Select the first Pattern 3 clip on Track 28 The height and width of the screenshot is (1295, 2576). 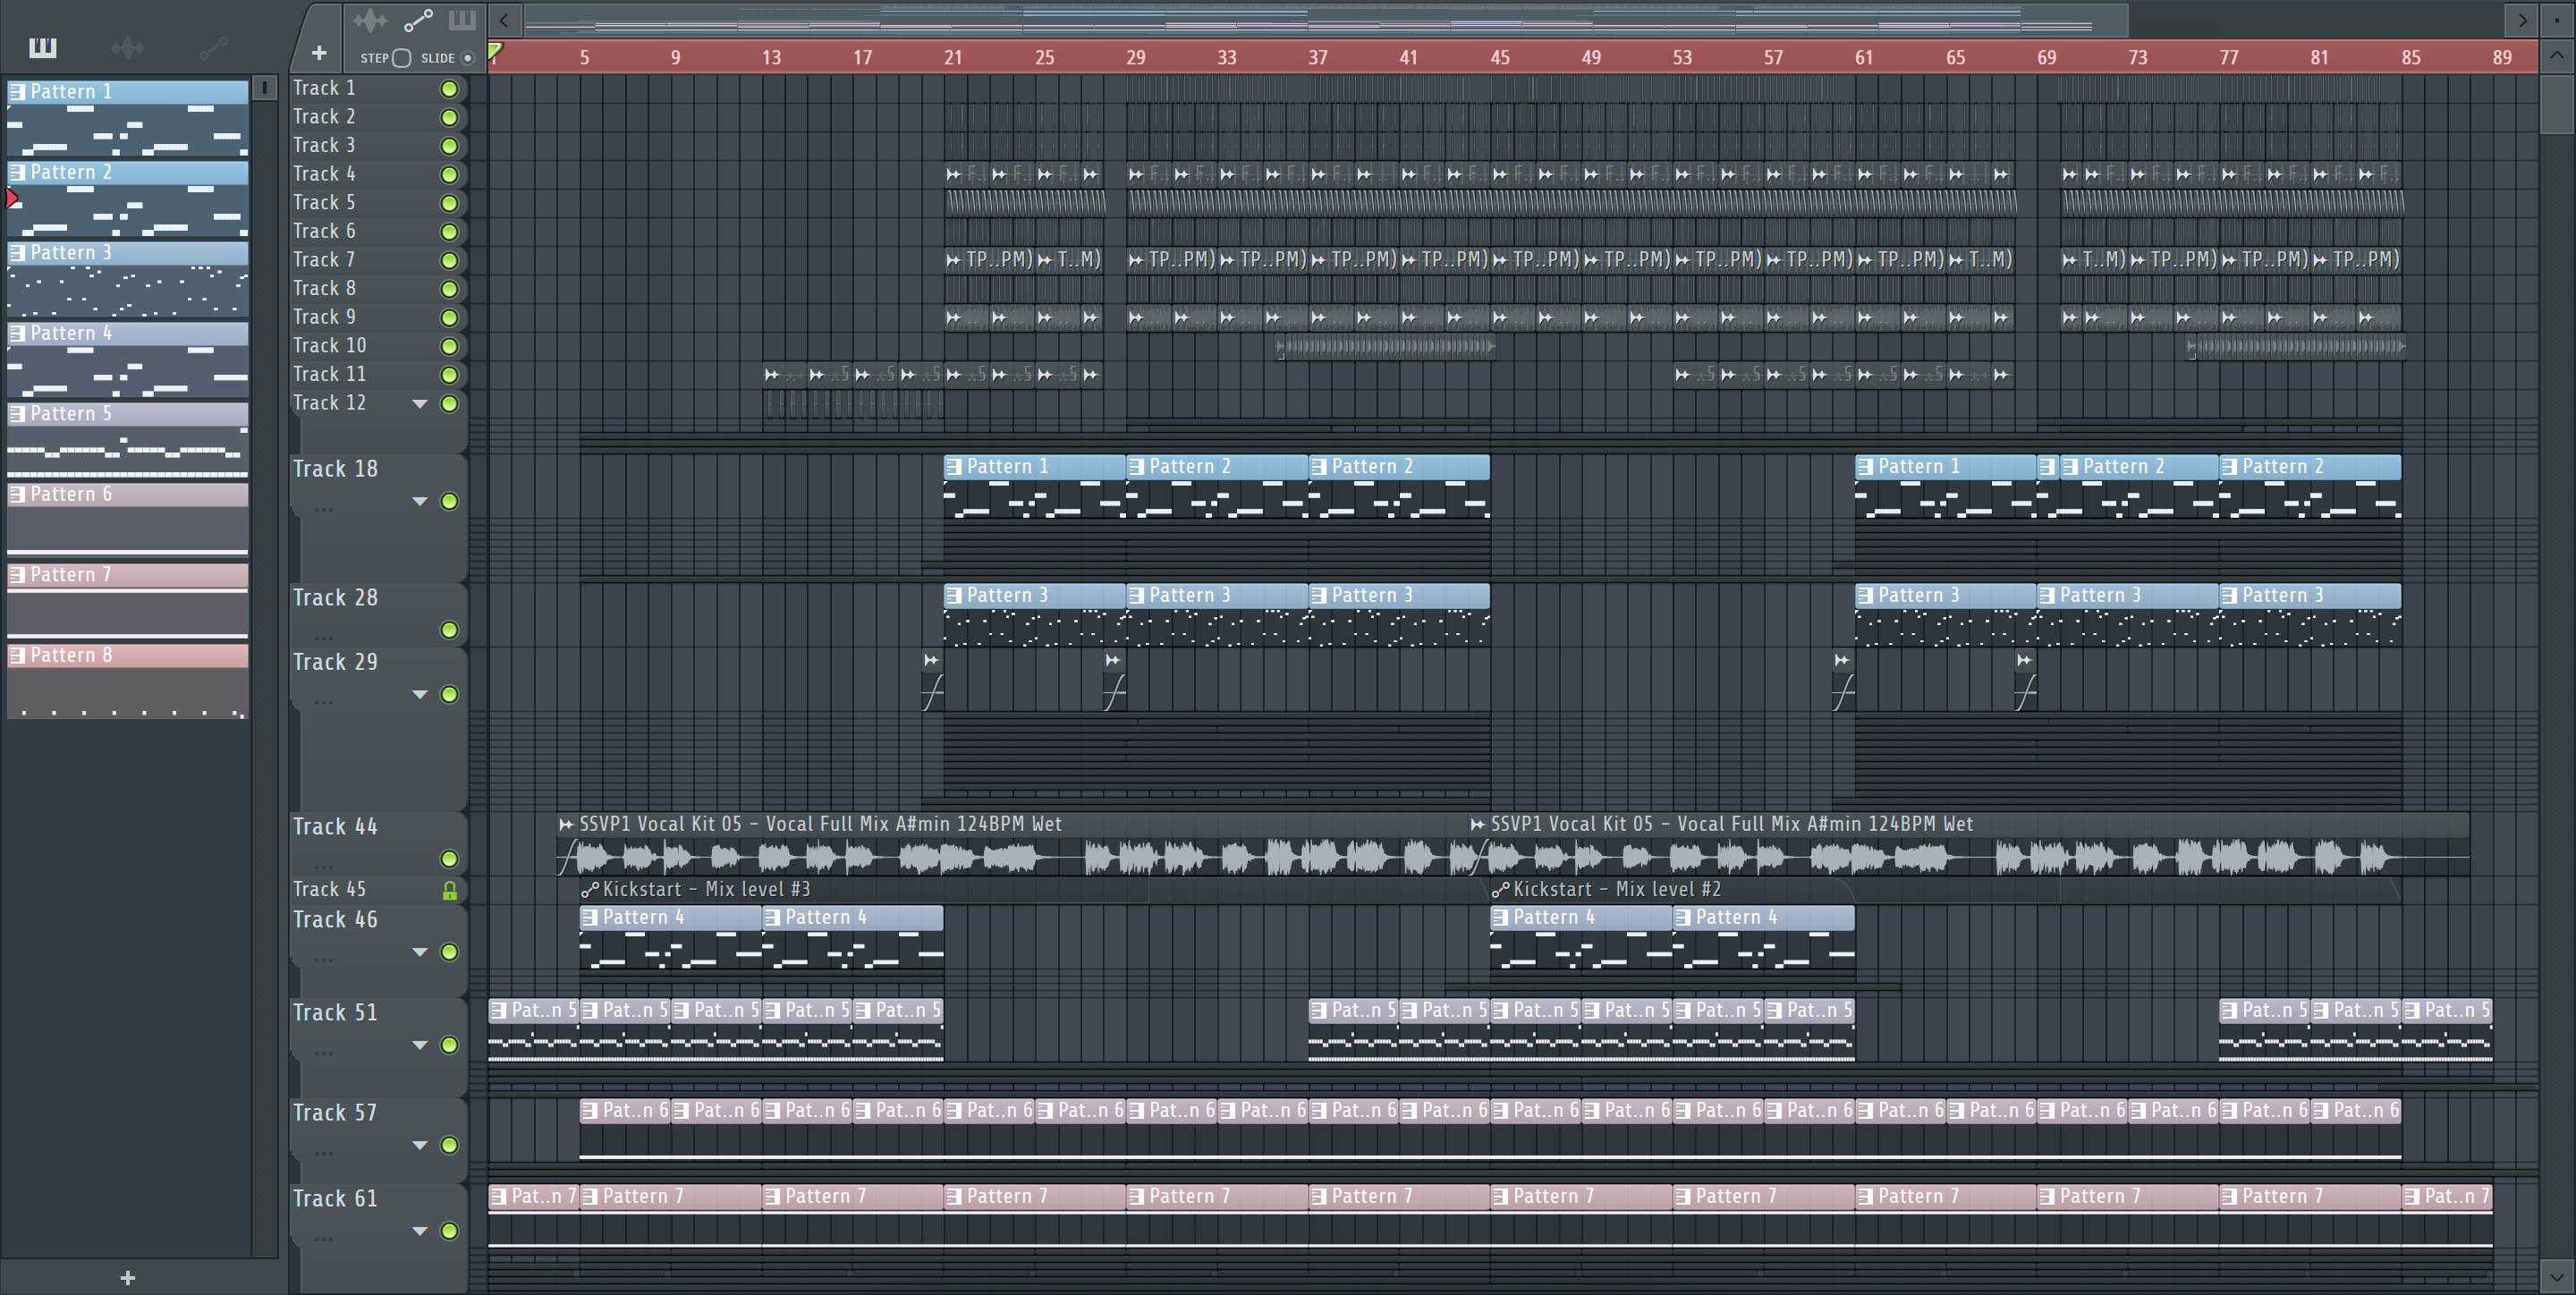point(1035,615)
